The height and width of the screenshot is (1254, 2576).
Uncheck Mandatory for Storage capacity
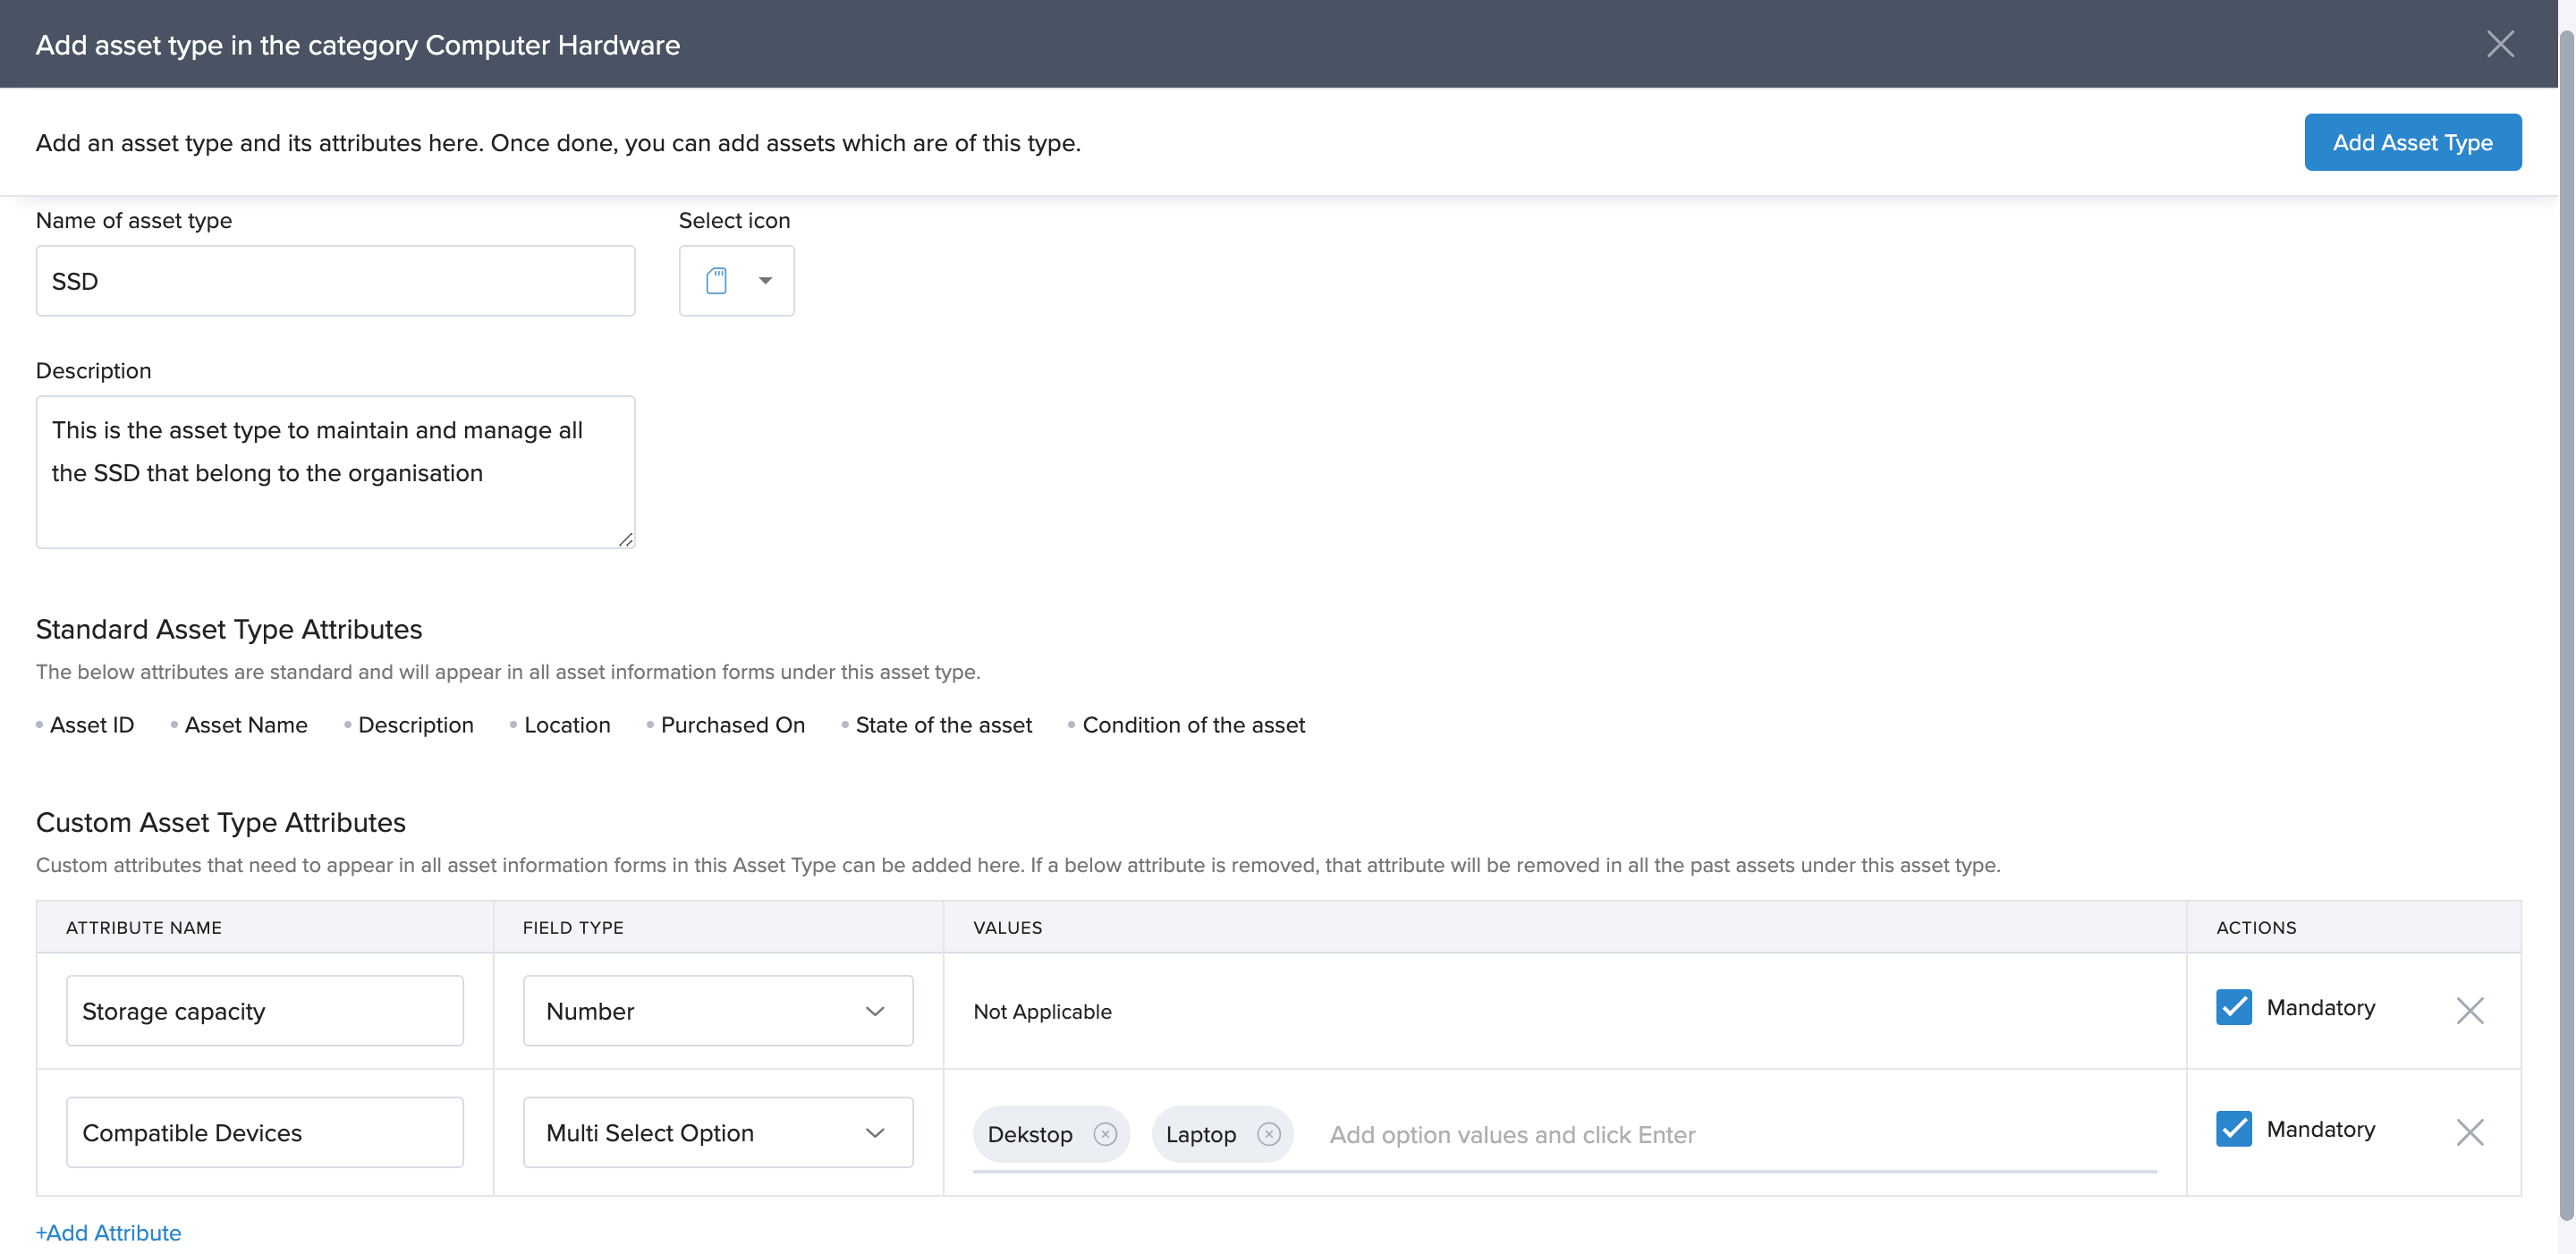click(2233, 1007)
